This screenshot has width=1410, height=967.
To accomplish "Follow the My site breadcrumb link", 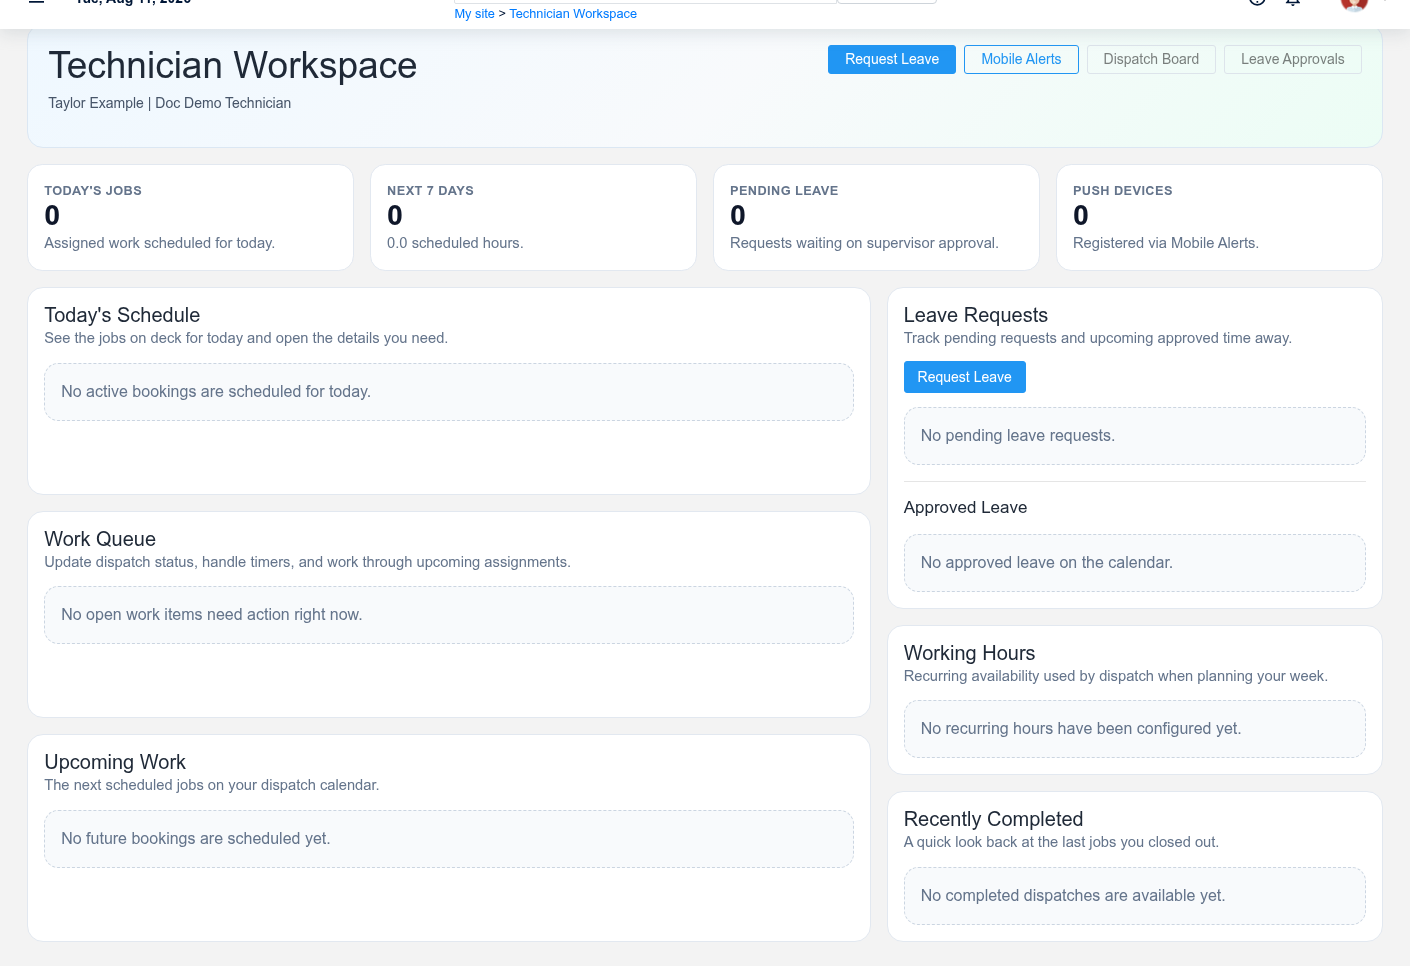I will coord(474,14).
